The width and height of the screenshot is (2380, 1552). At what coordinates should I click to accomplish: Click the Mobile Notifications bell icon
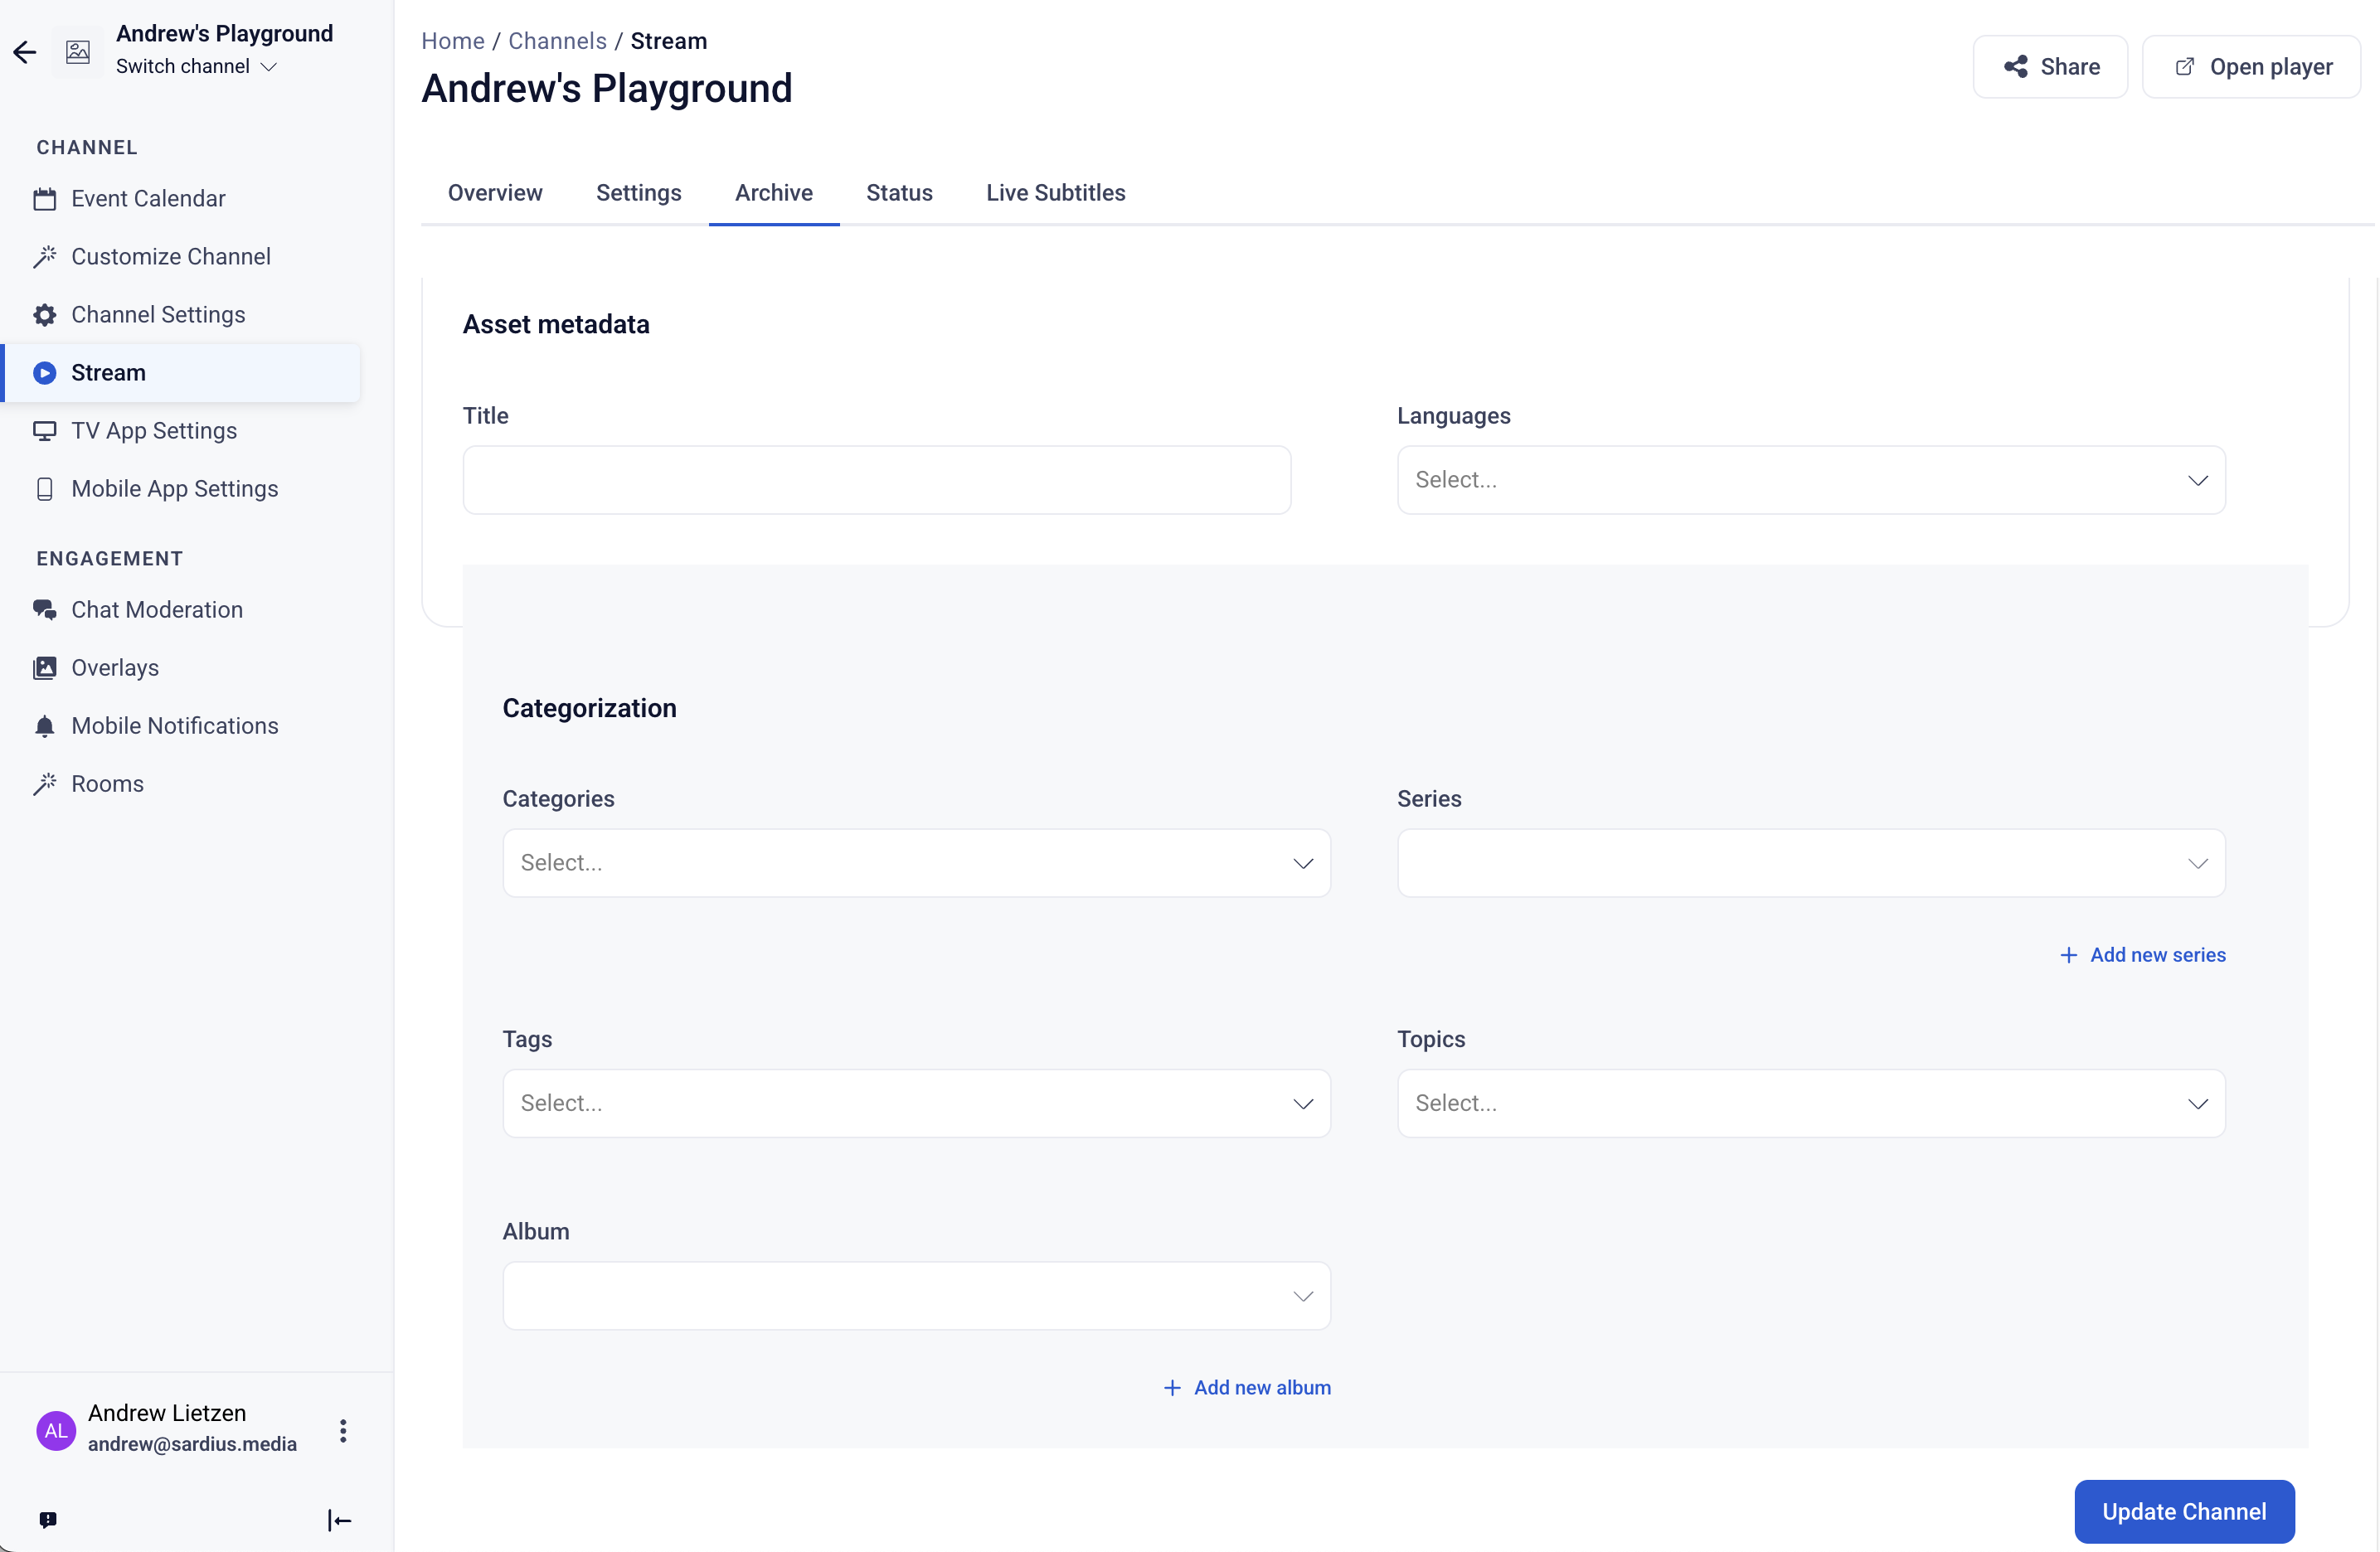[44, 726]
